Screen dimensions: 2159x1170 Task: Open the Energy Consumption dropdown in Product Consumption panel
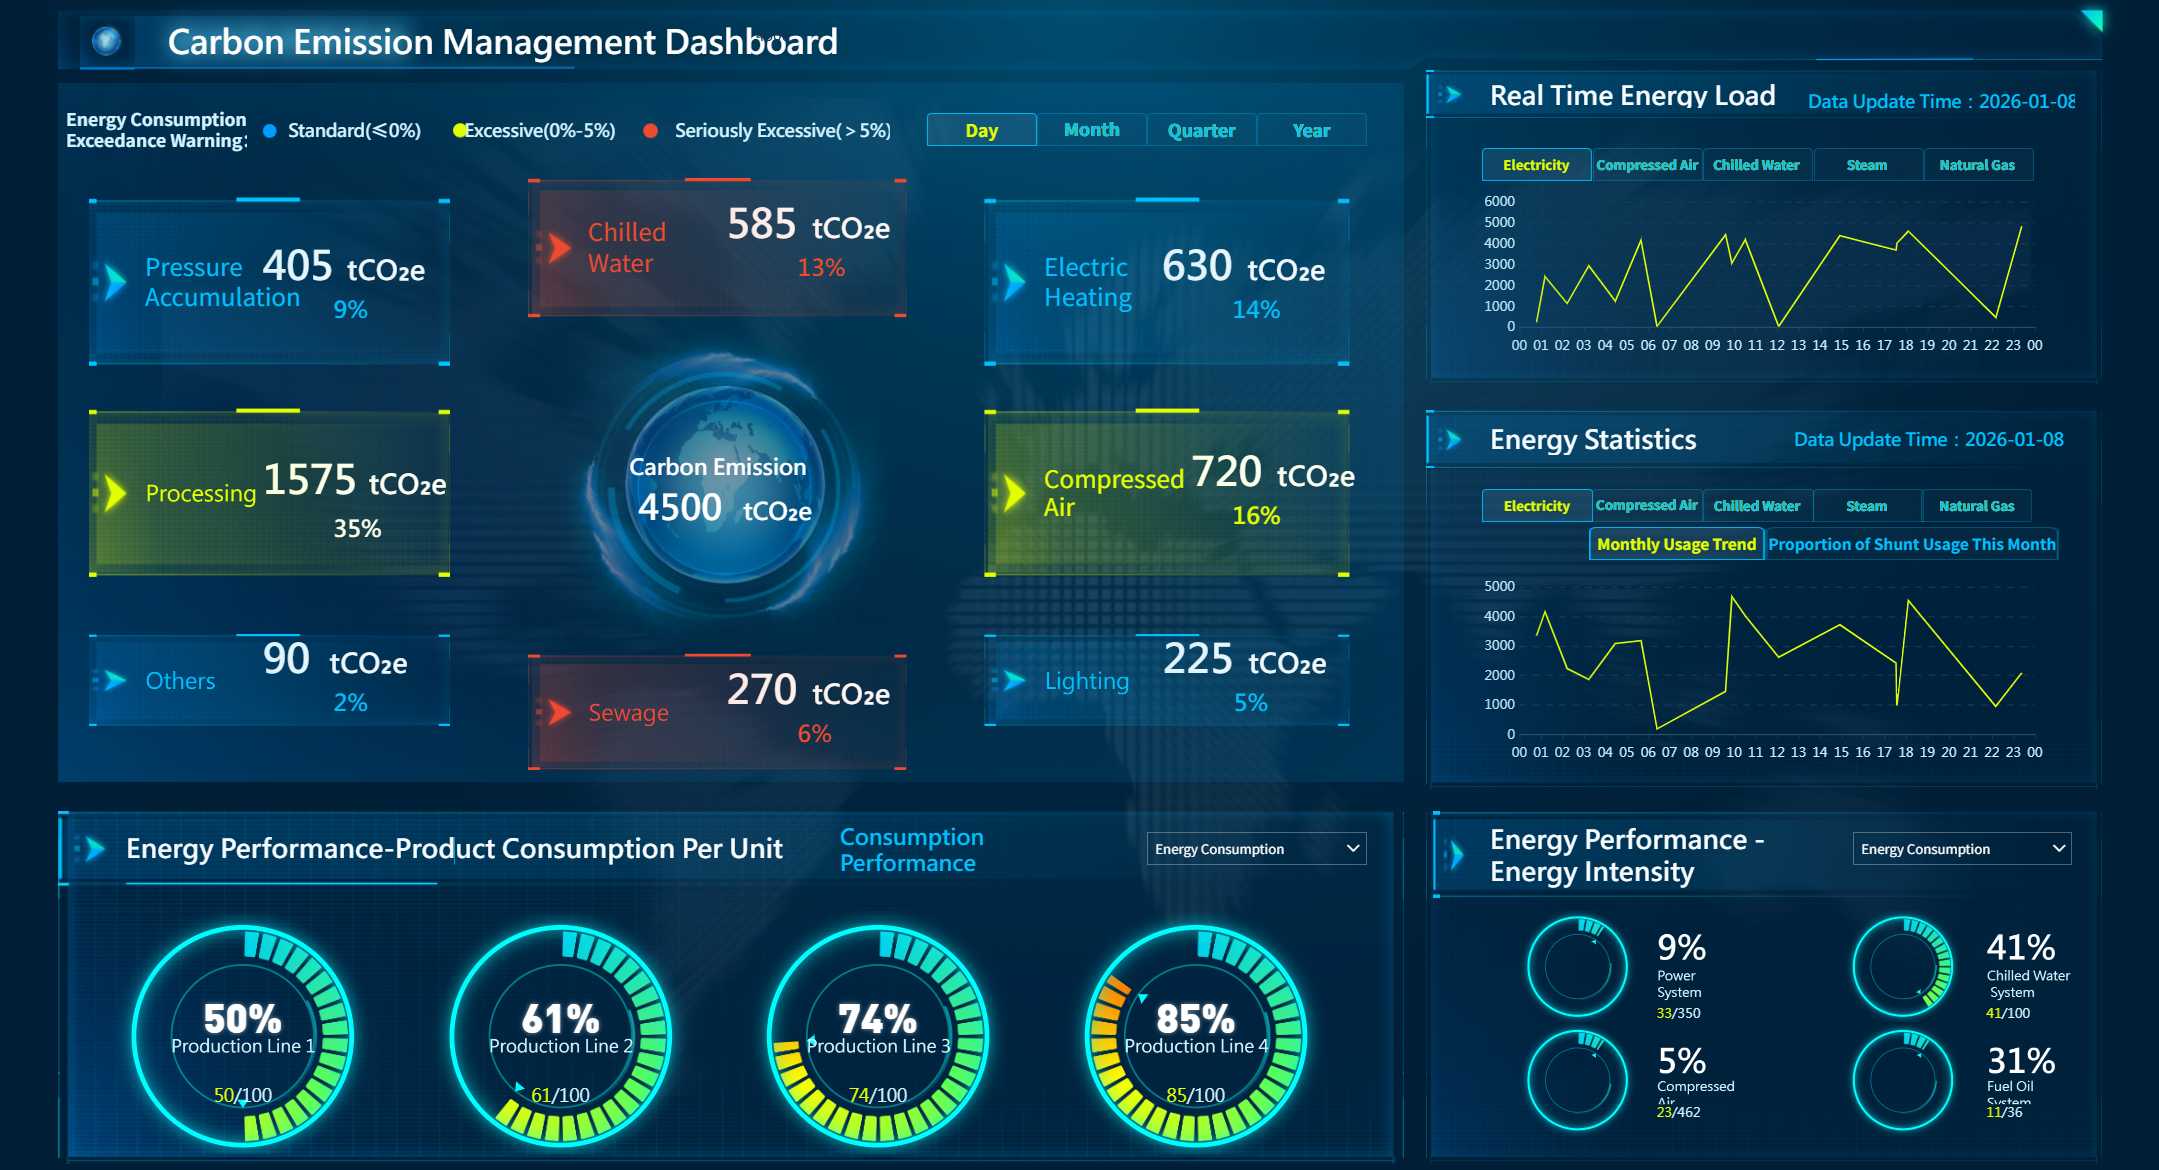coord(1255,848)
